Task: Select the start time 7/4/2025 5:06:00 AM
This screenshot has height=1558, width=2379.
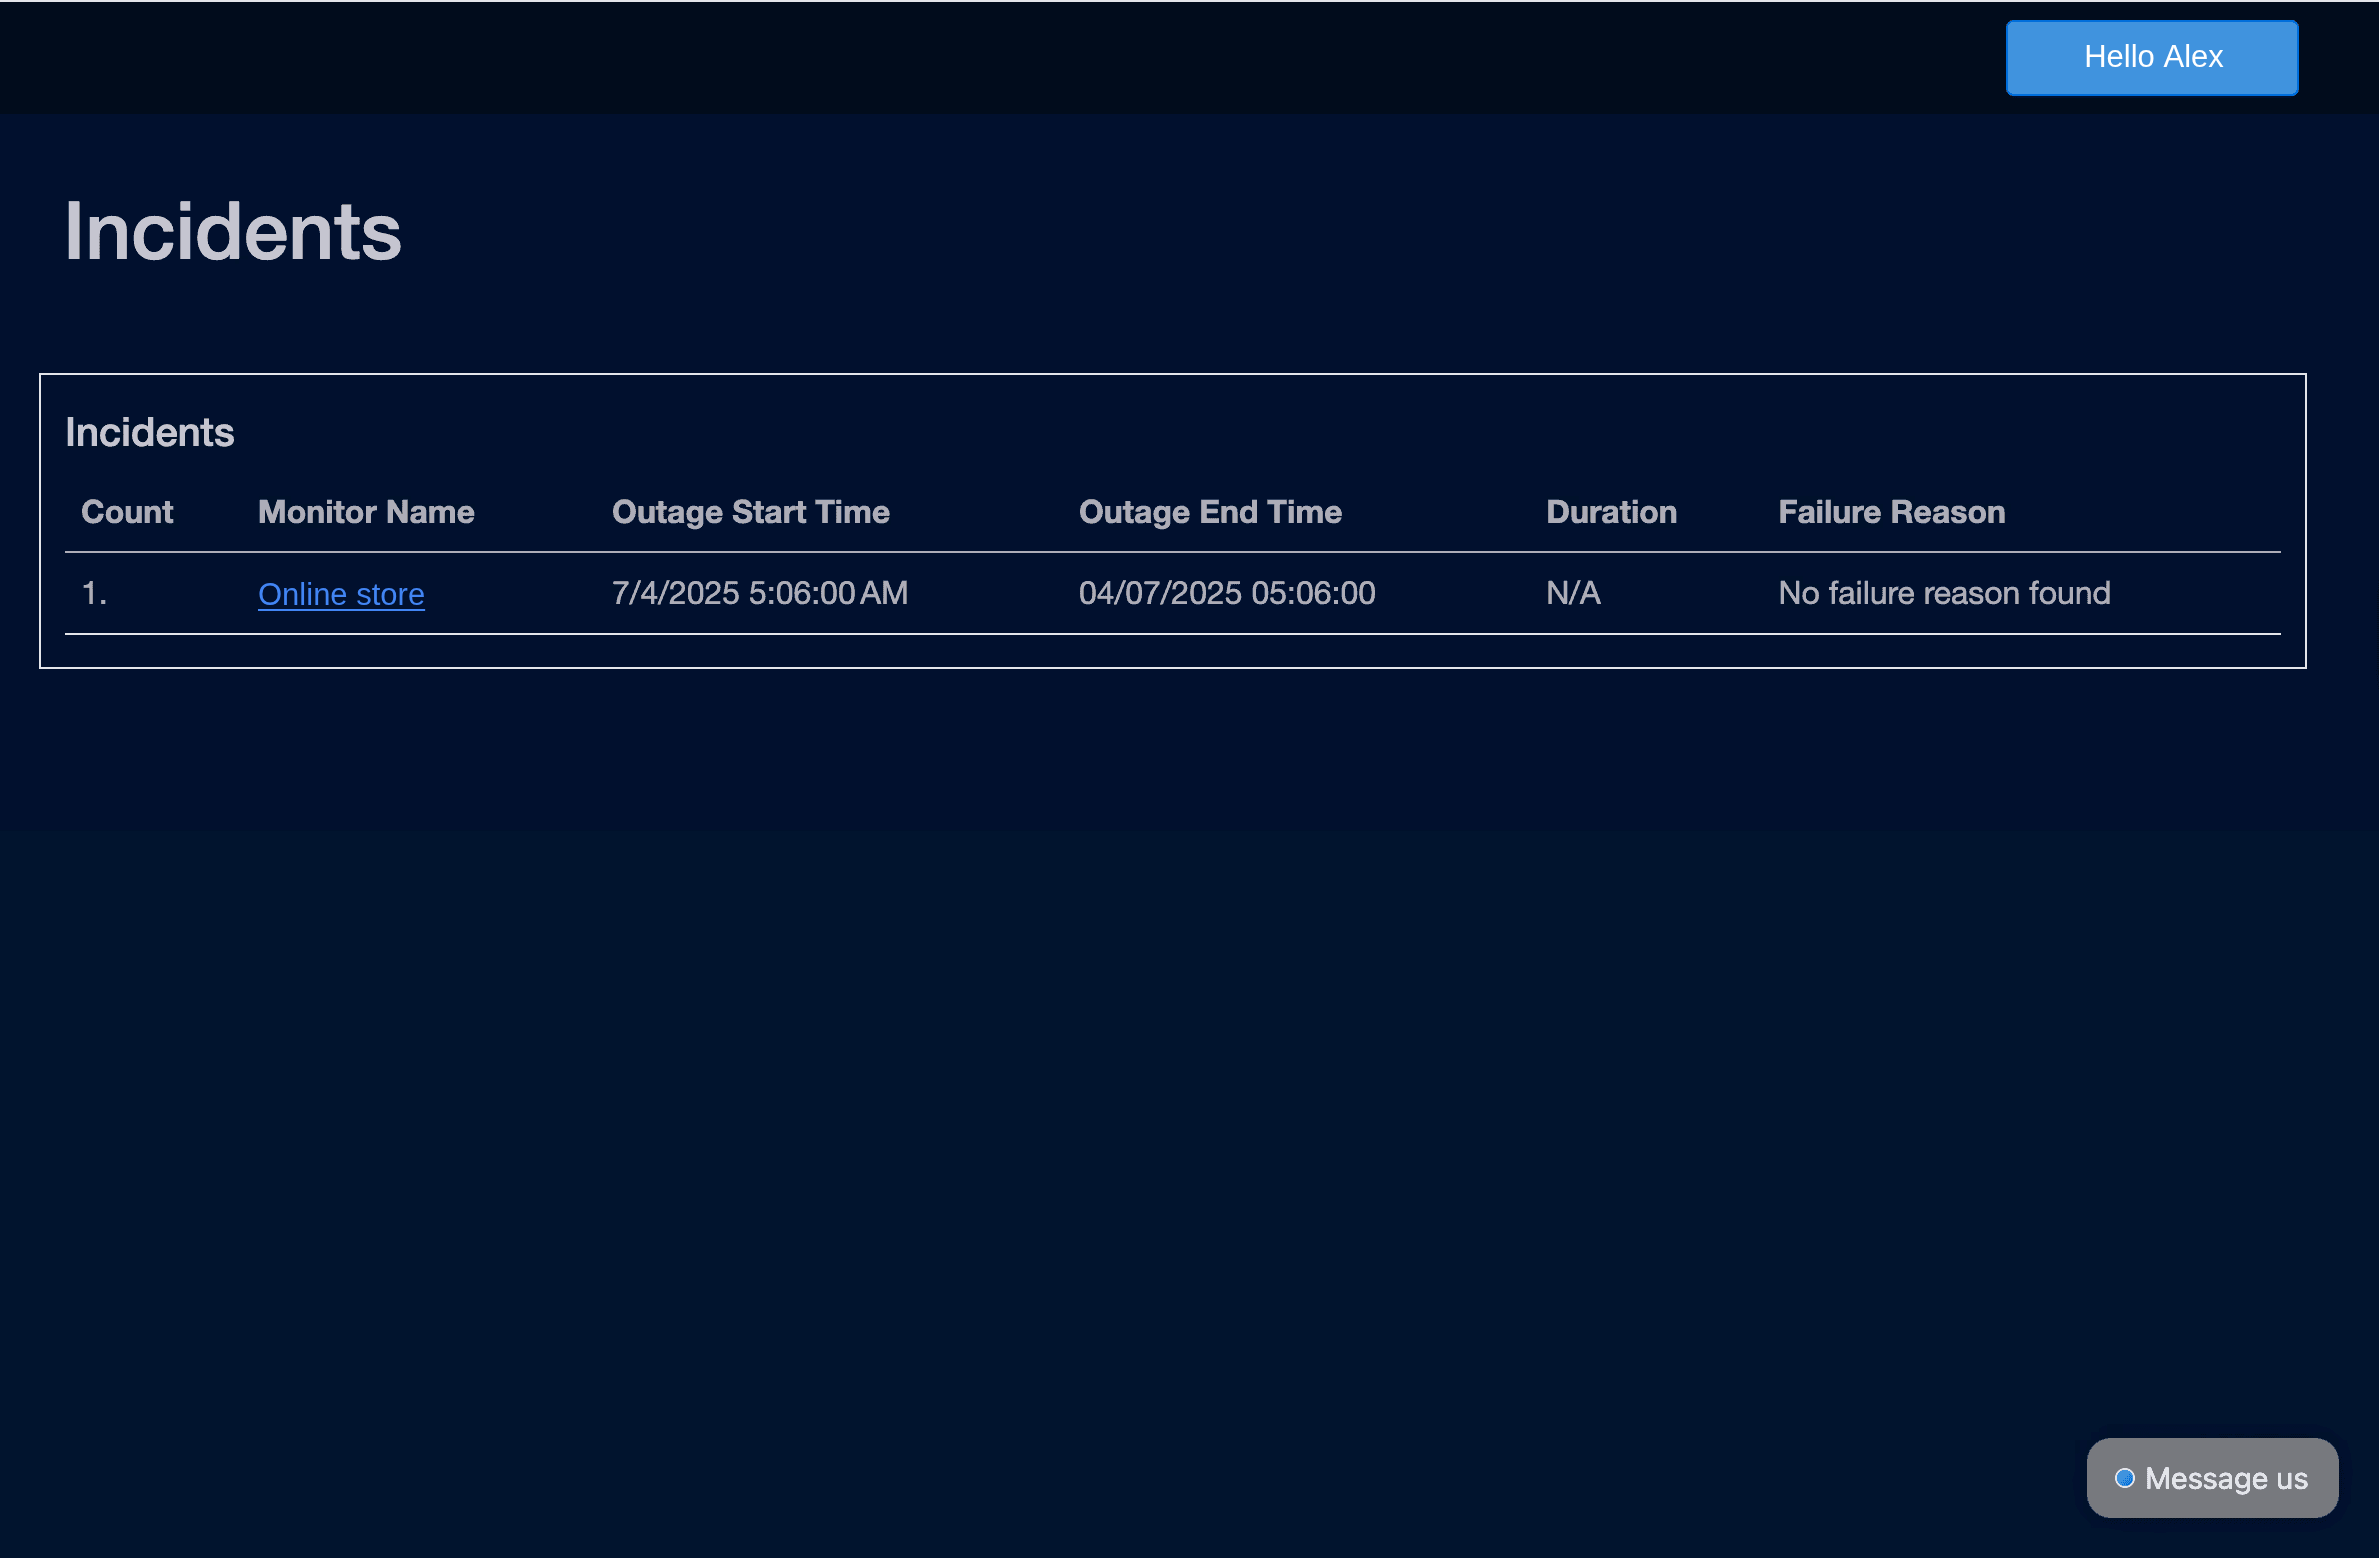Action: [x=760, y=593]
